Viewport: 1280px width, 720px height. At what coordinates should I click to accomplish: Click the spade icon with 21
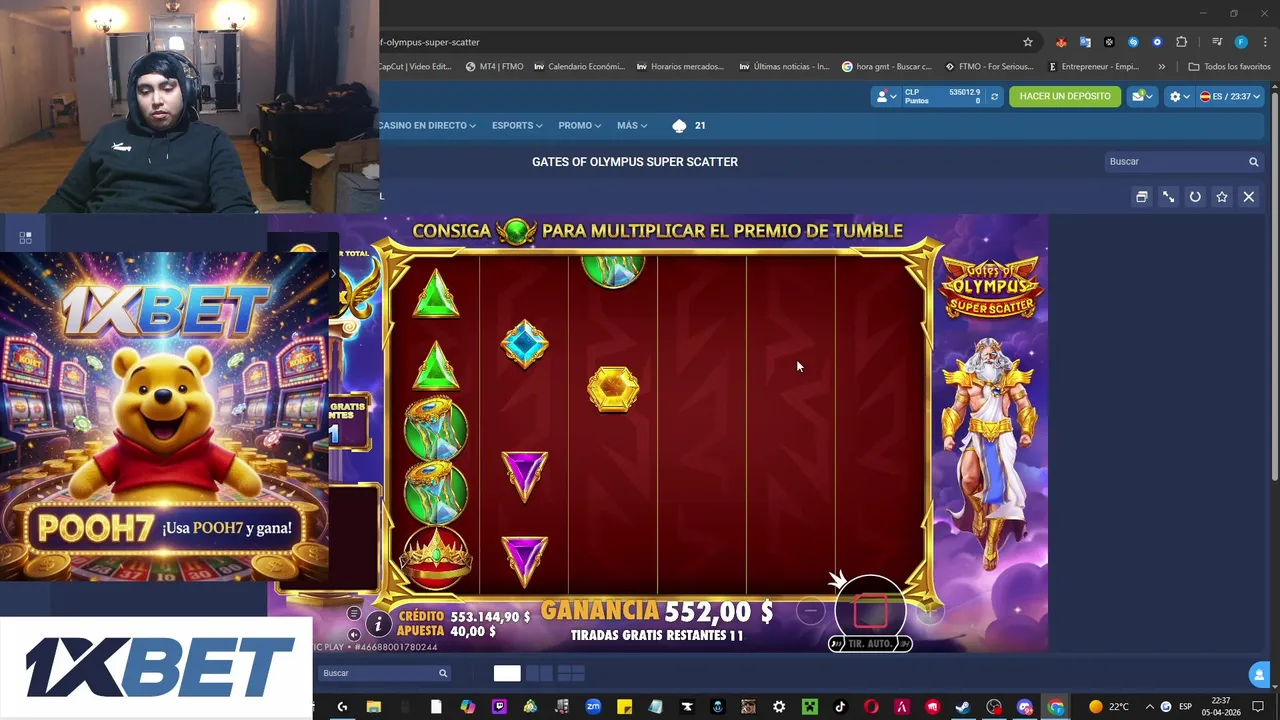point(689,126)
